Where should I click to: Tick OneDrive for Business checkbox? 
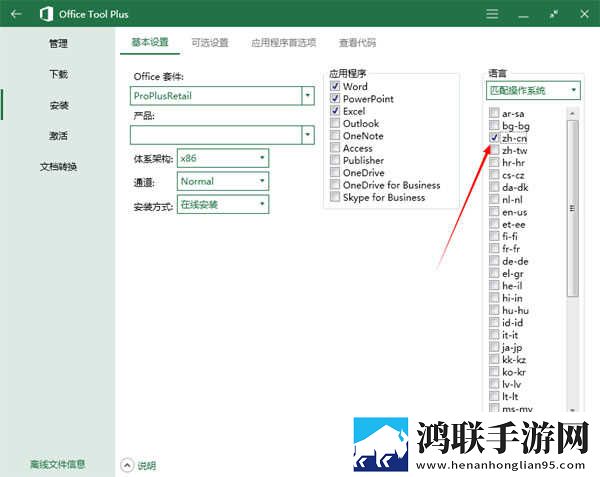[335, 185]
